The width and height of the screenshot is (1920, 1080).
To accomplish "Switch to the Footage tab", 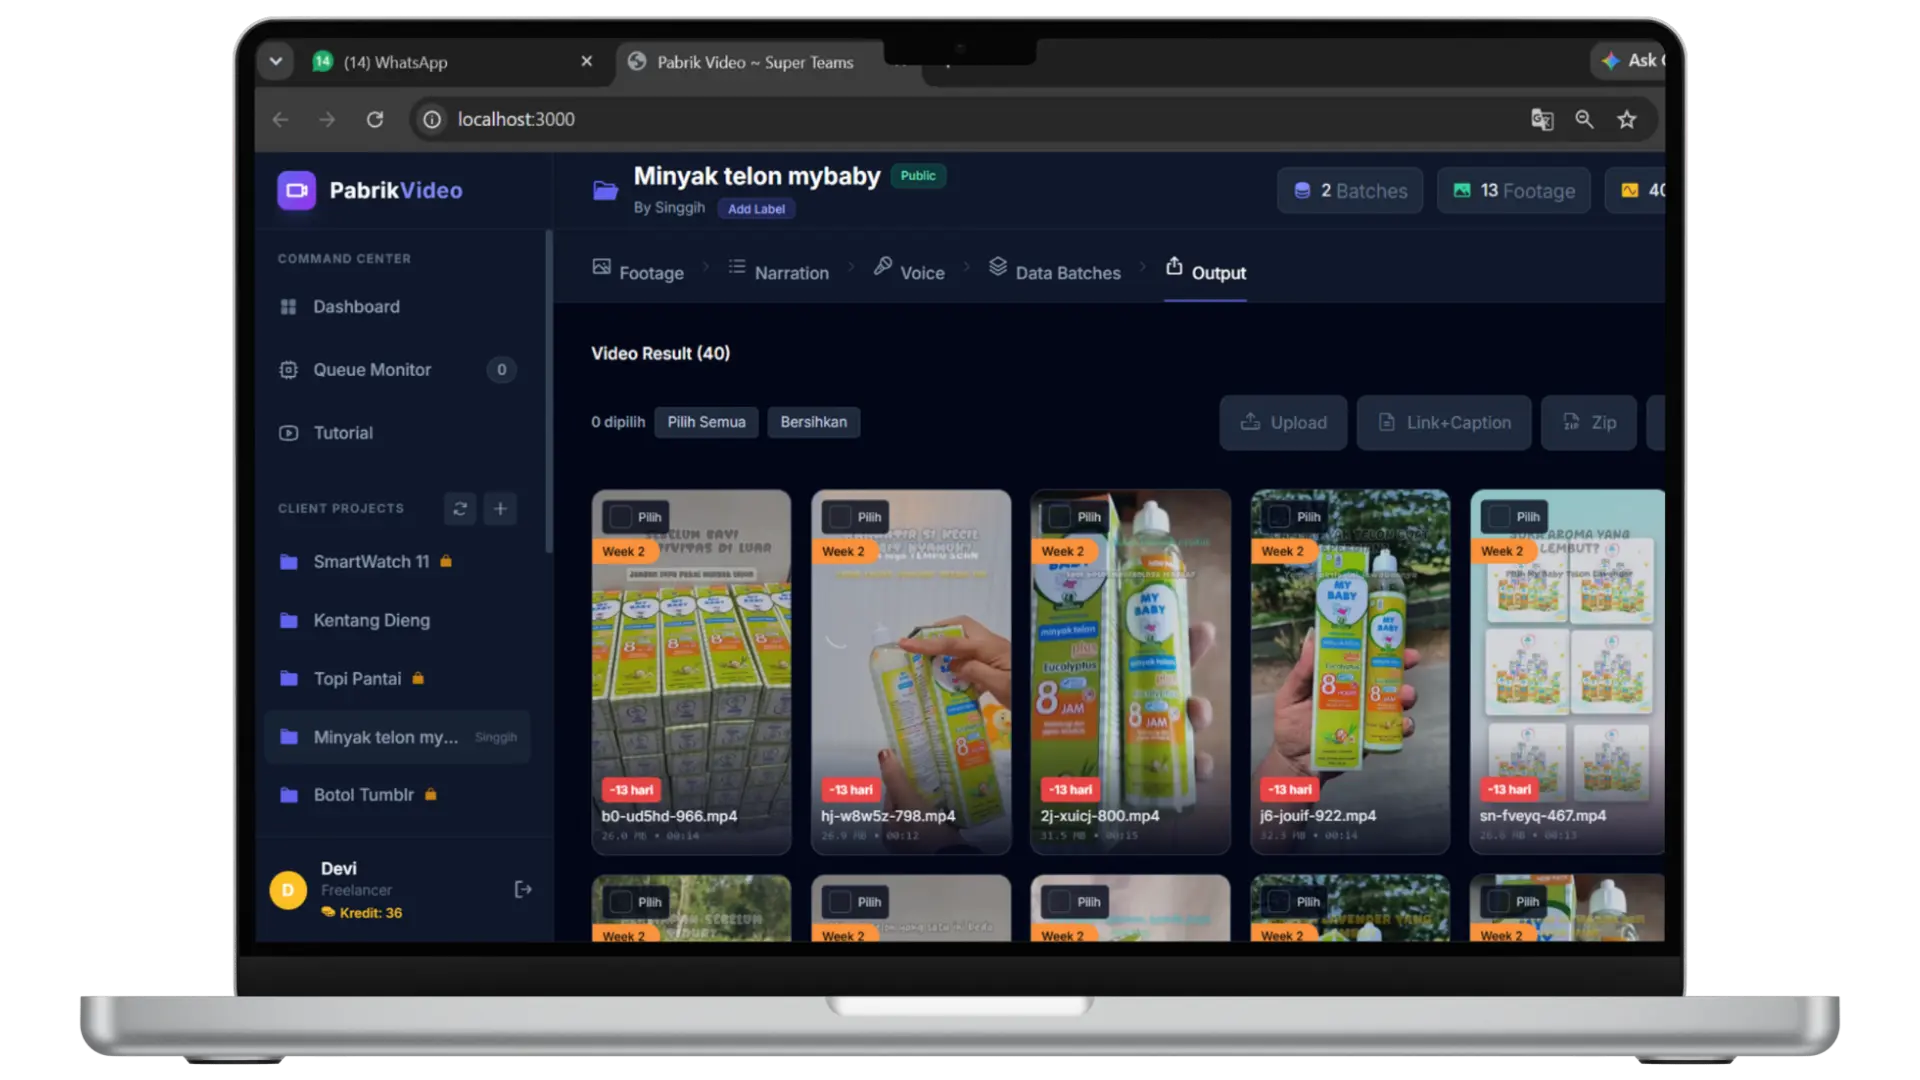I will pyautogui.click(x=638, y=272).
